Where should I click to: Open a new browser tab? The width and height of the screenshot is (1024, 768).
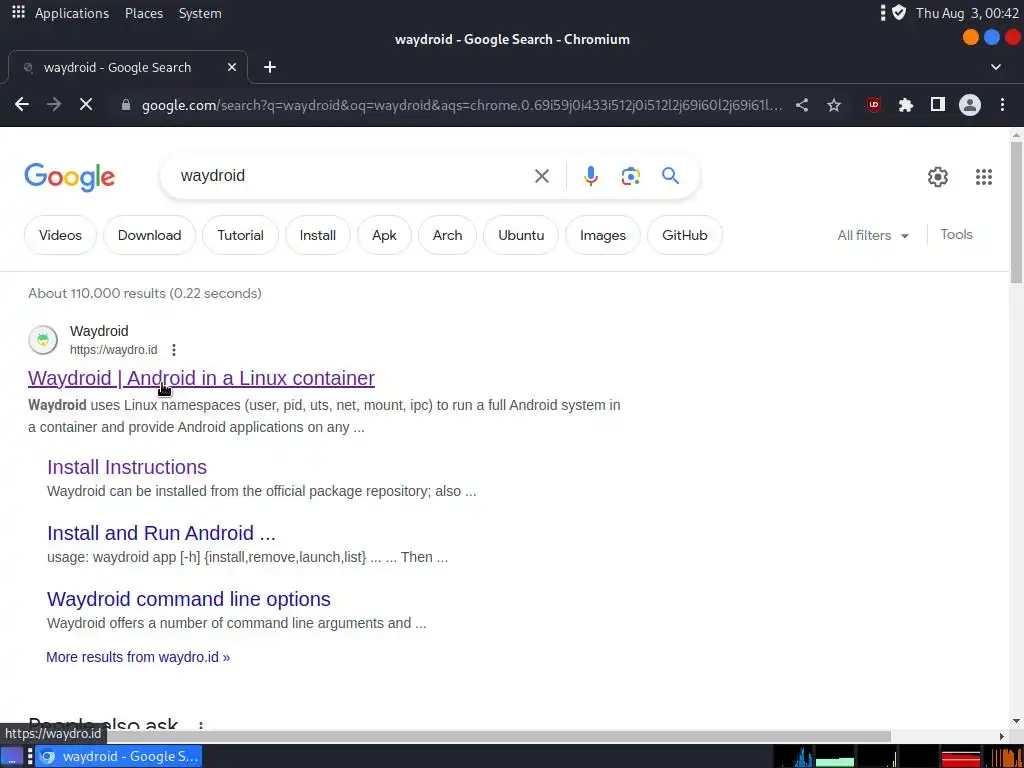270,67
